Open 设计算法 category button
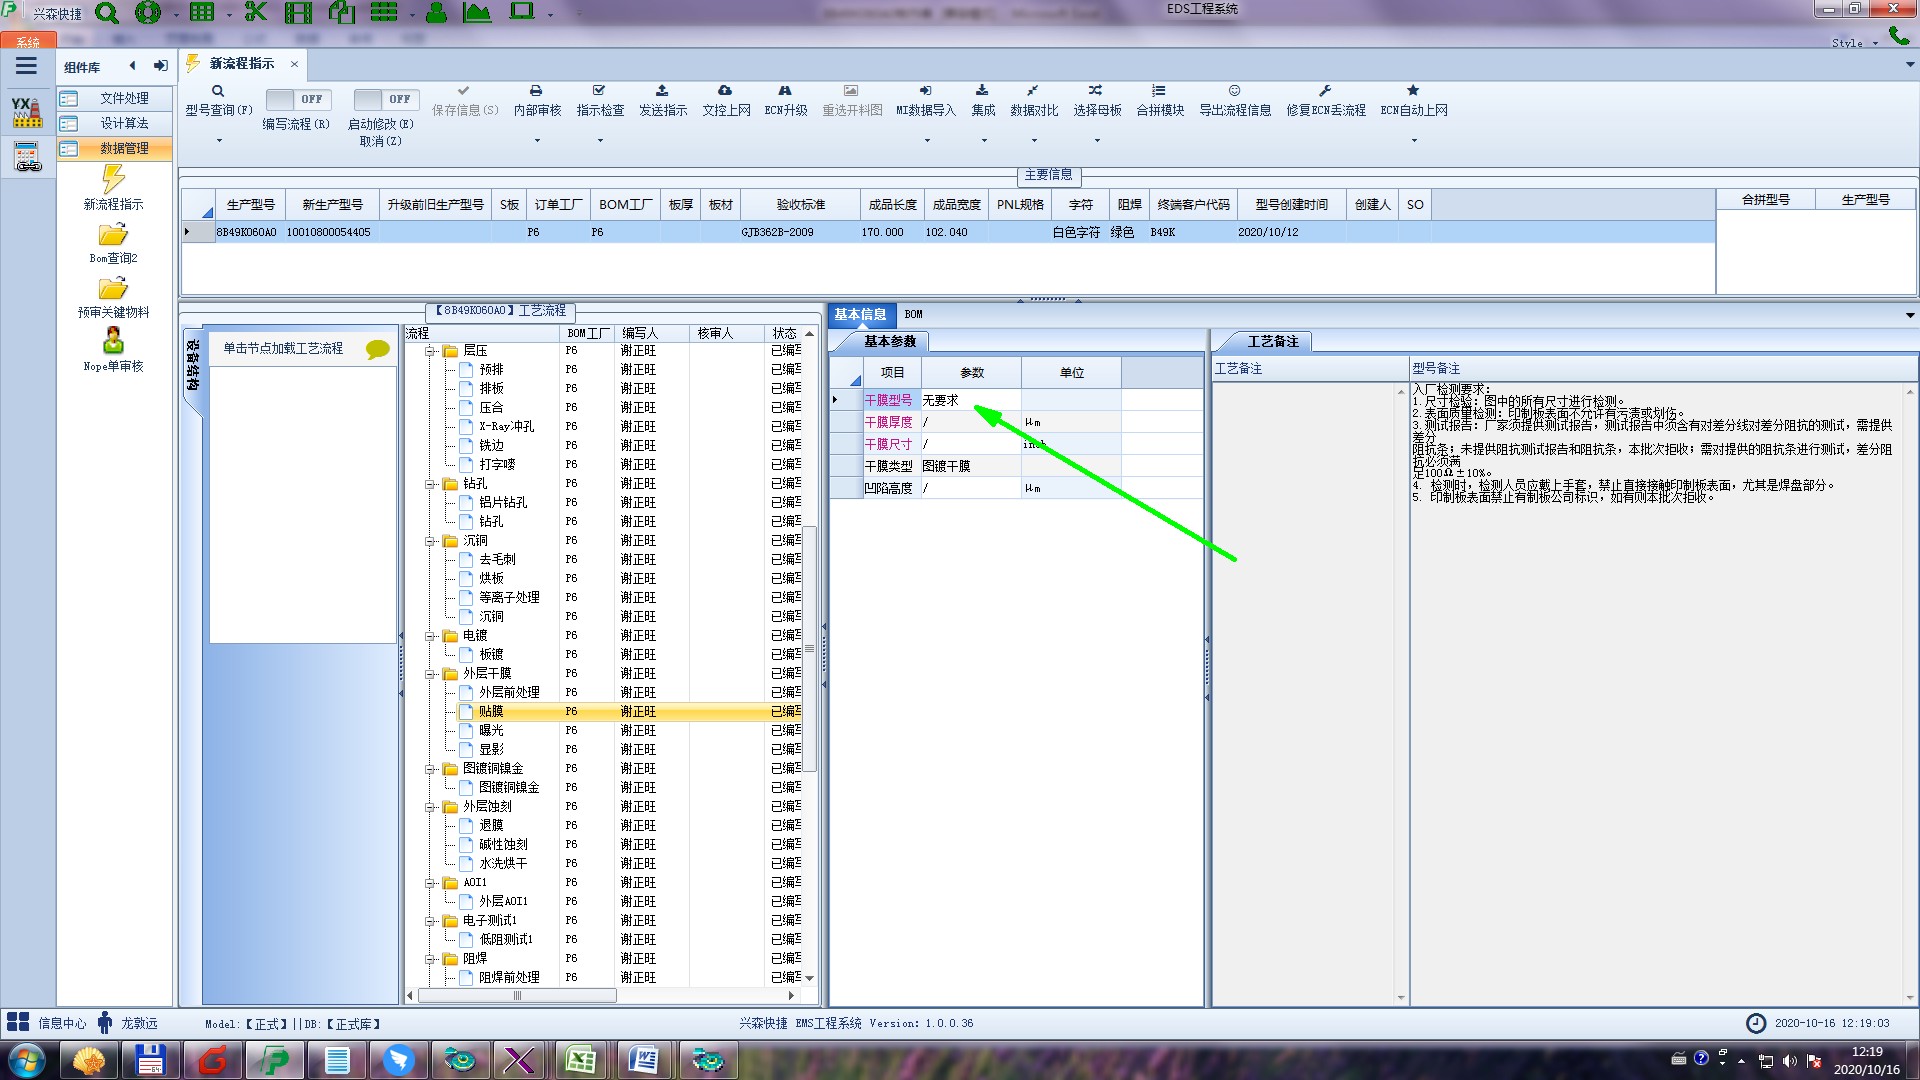The width and height of the screenshot is (1920, 1080). pyautogui.click(x=115, y=123)
